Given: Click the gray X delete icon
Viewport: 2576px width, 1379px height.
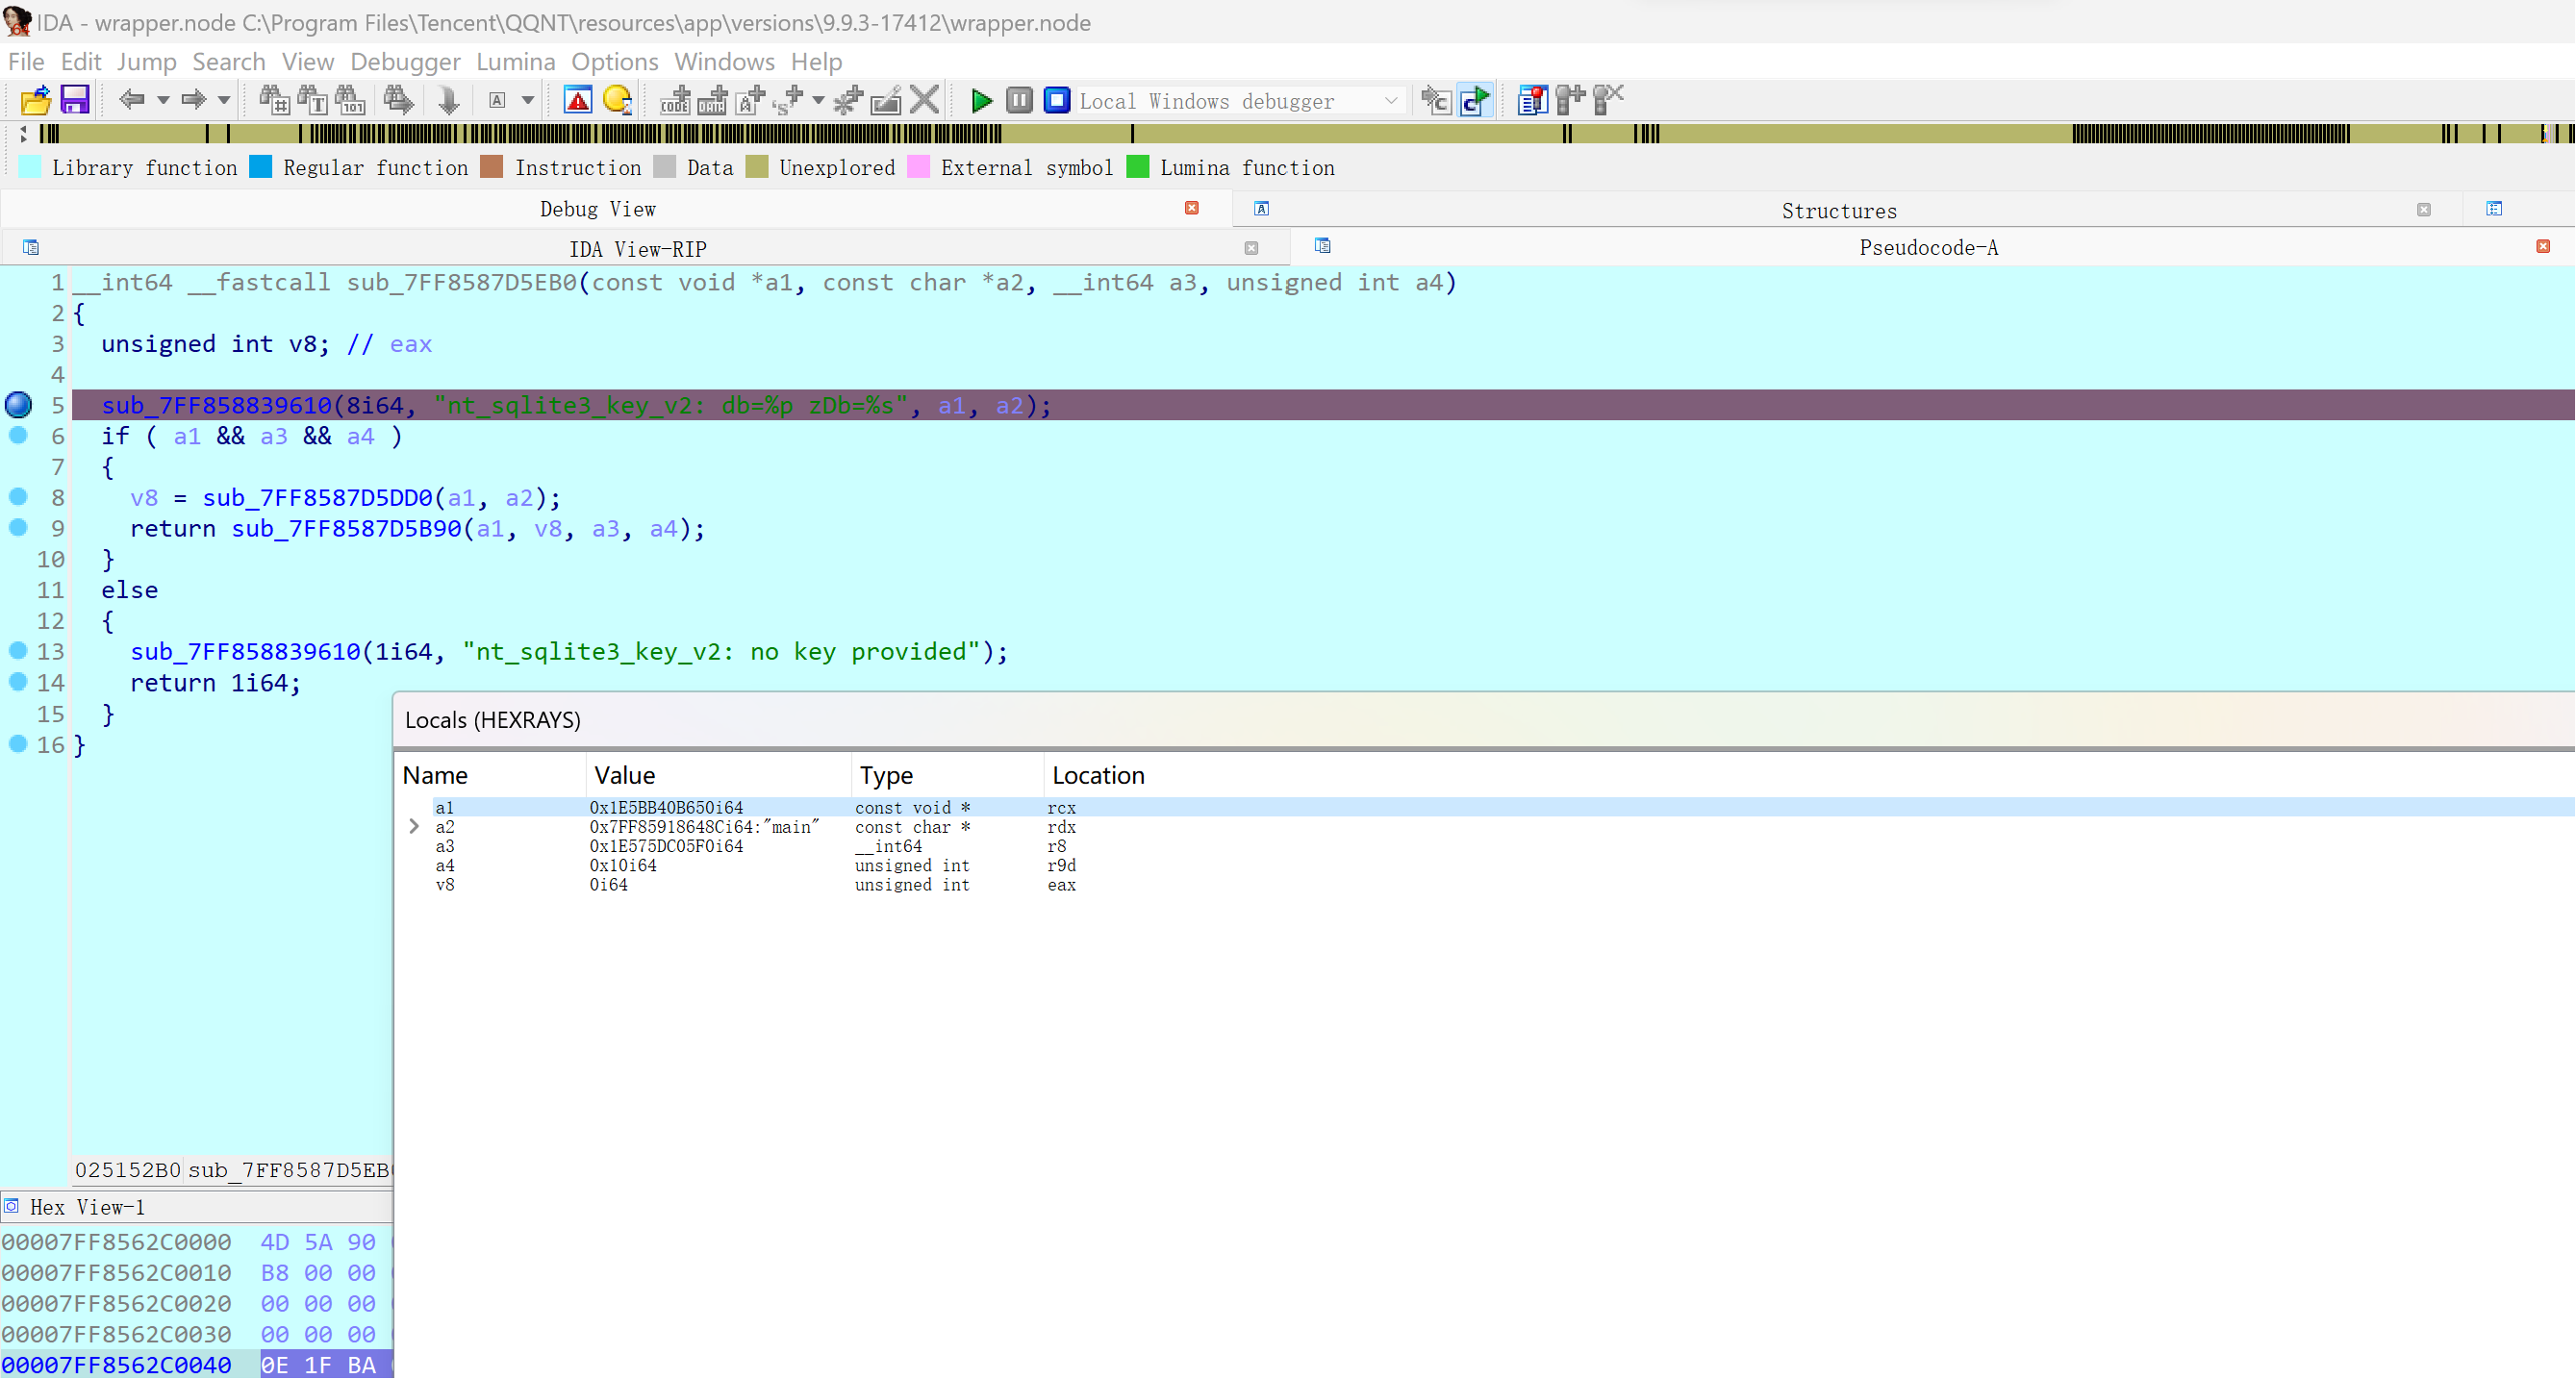Looking at the screenshot, I should coord(925,100).
